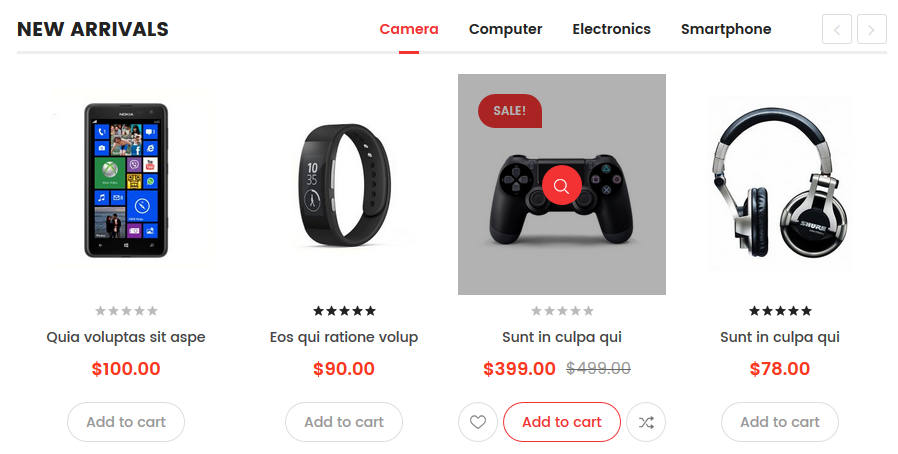Open the Nokia smartphone product image
Screen dimensions: 898x454
tap(126, 180)
